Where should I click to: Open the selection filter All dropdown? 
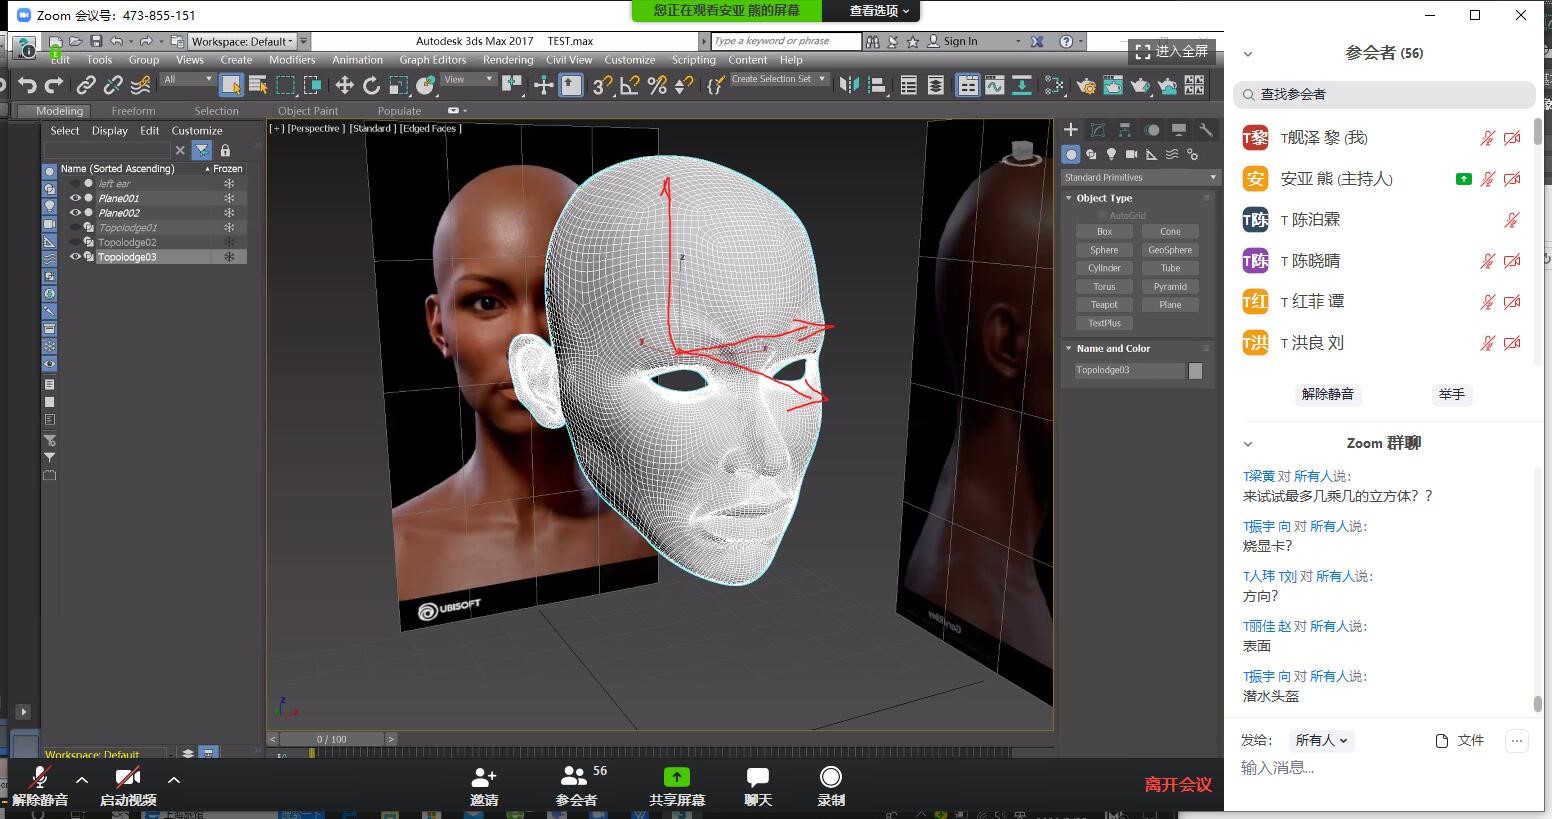[x=188, y=79]
